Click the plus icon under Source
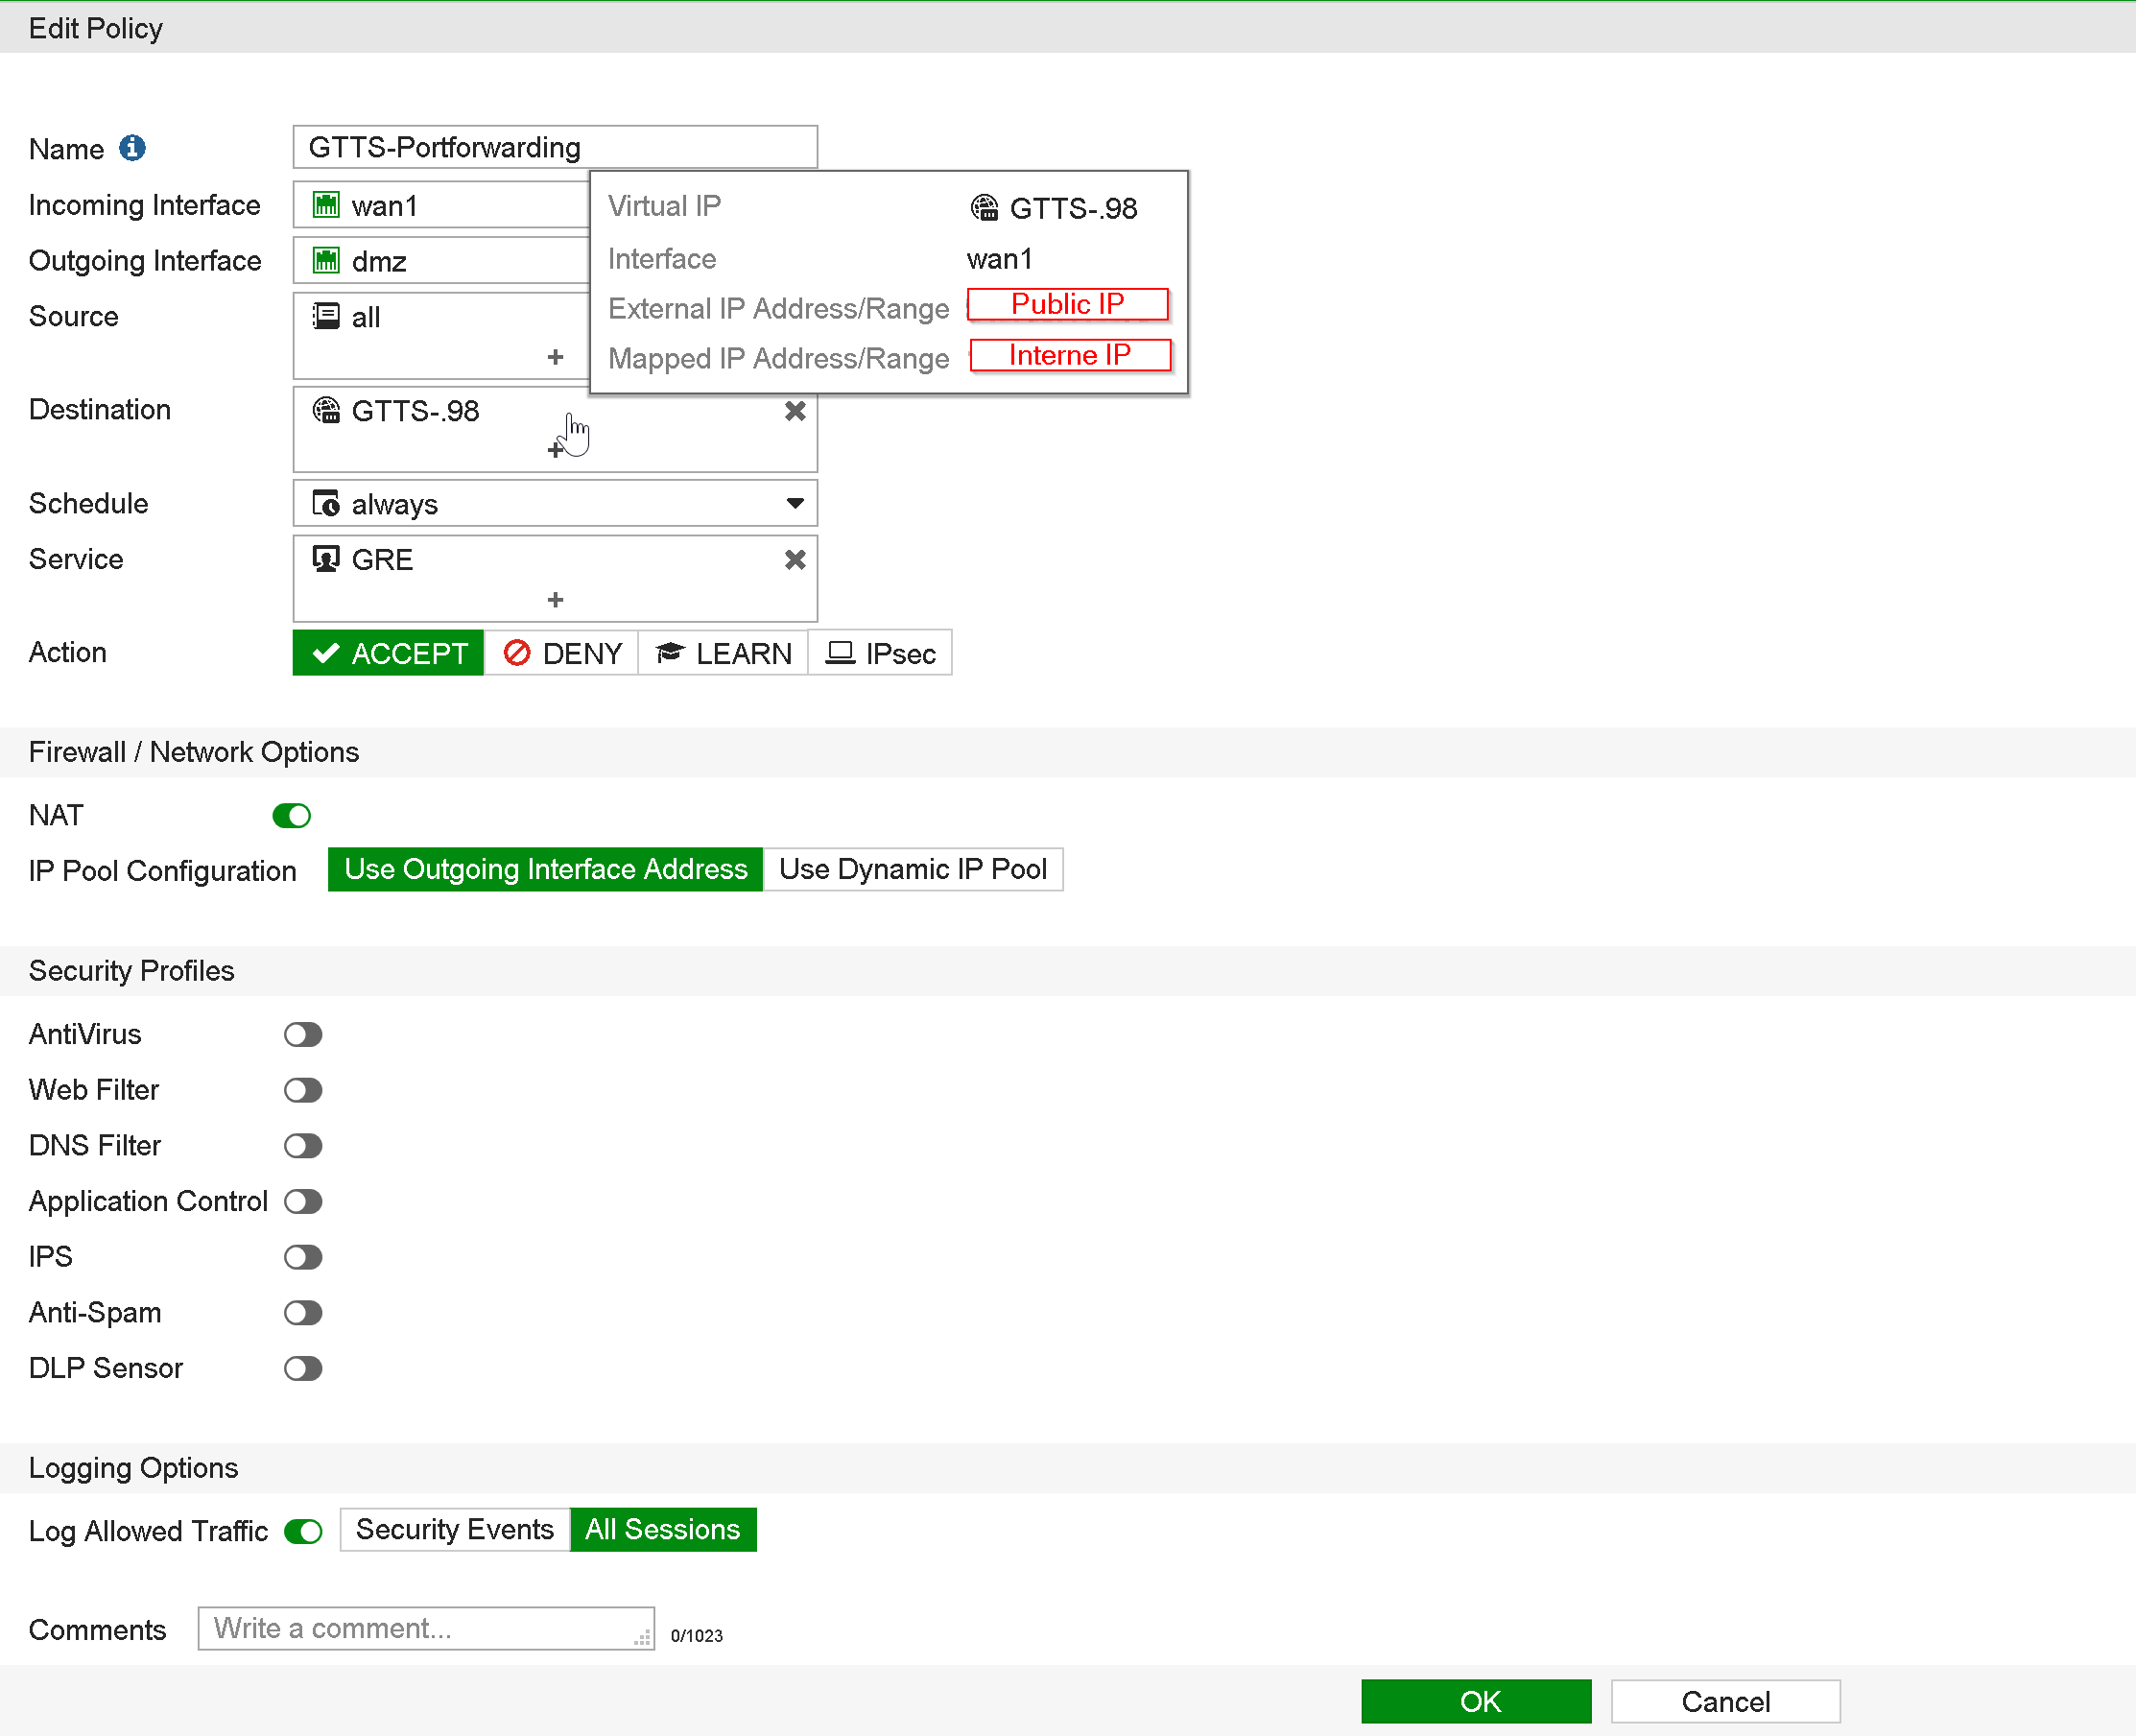This screenshot has height=1736, width=2136. coord(556,357)
